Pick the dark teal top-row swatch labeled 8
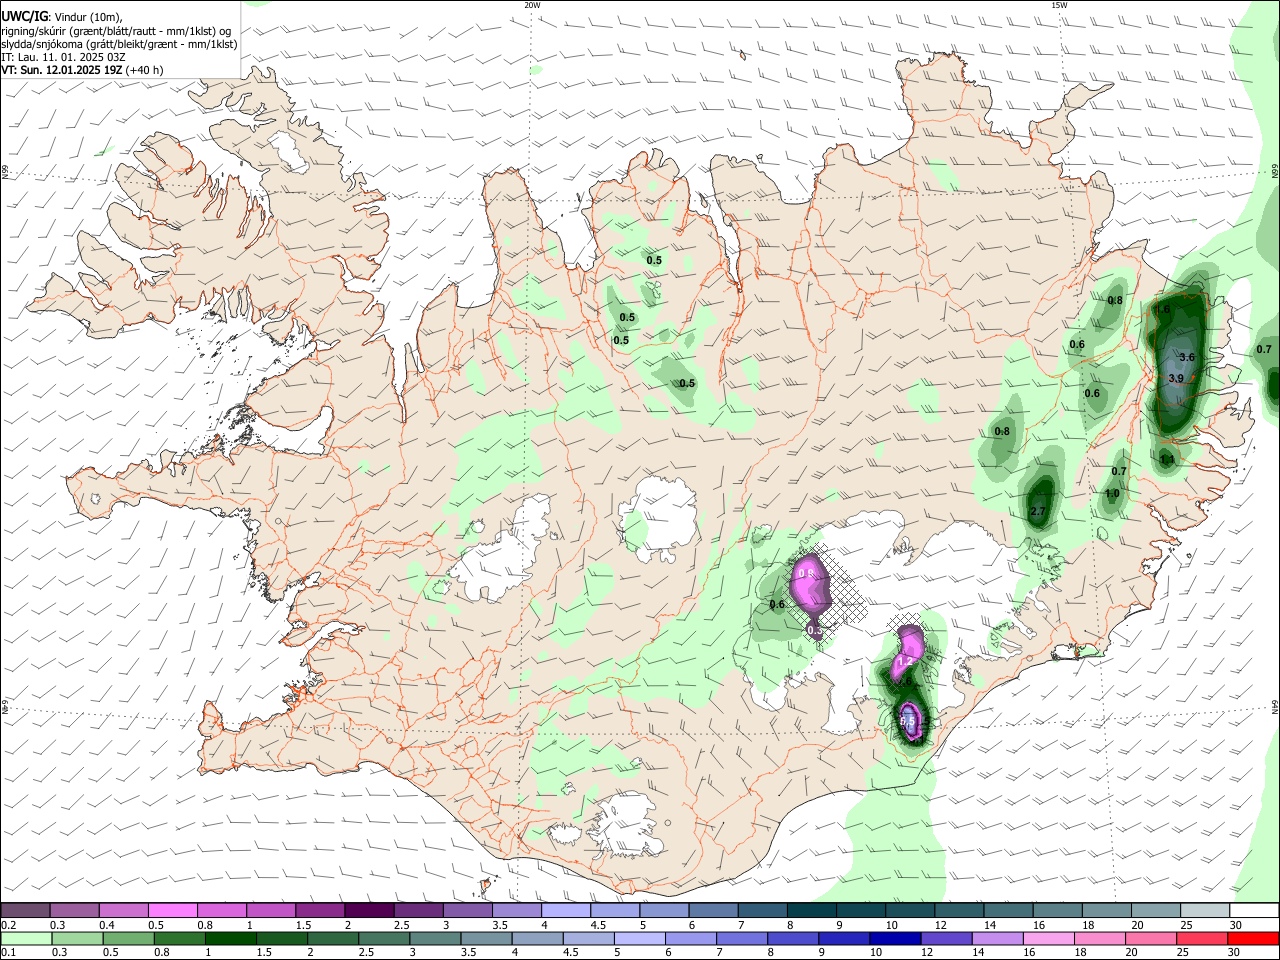The image size is (1280, 960). pyautogui.click(x=812, y=911)
